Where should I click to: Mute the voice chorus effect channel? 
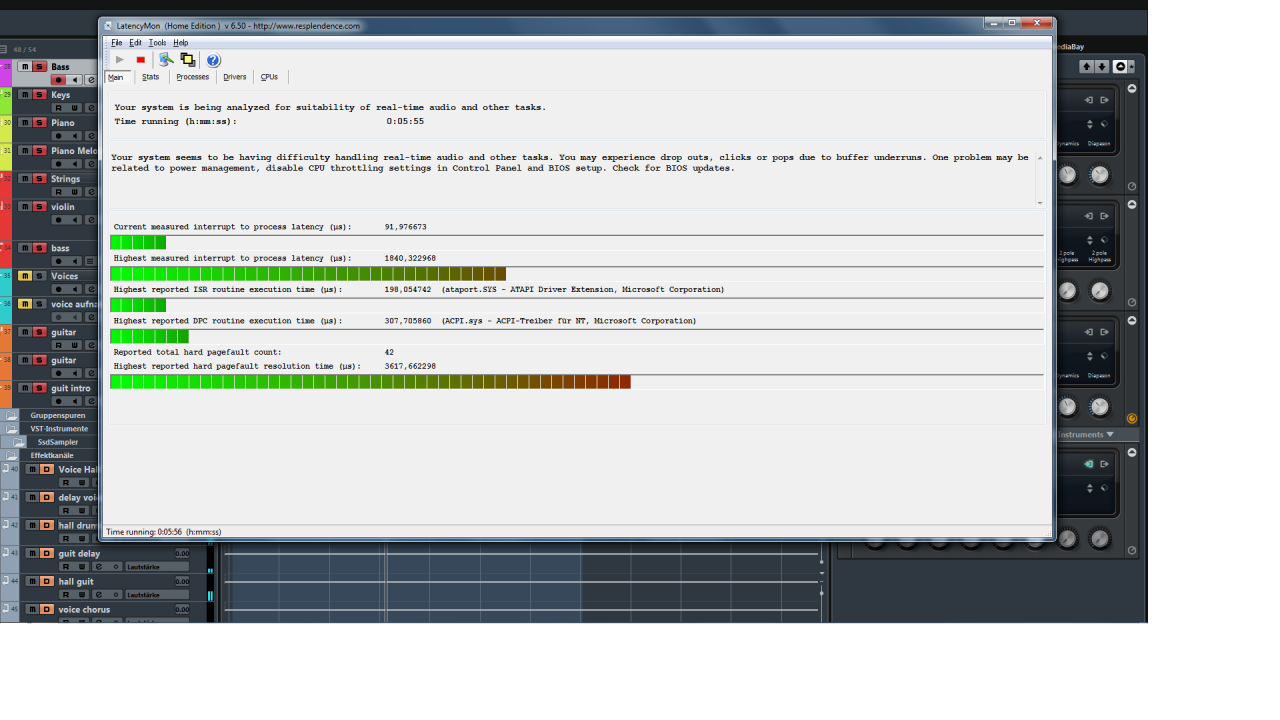(32, 609)
